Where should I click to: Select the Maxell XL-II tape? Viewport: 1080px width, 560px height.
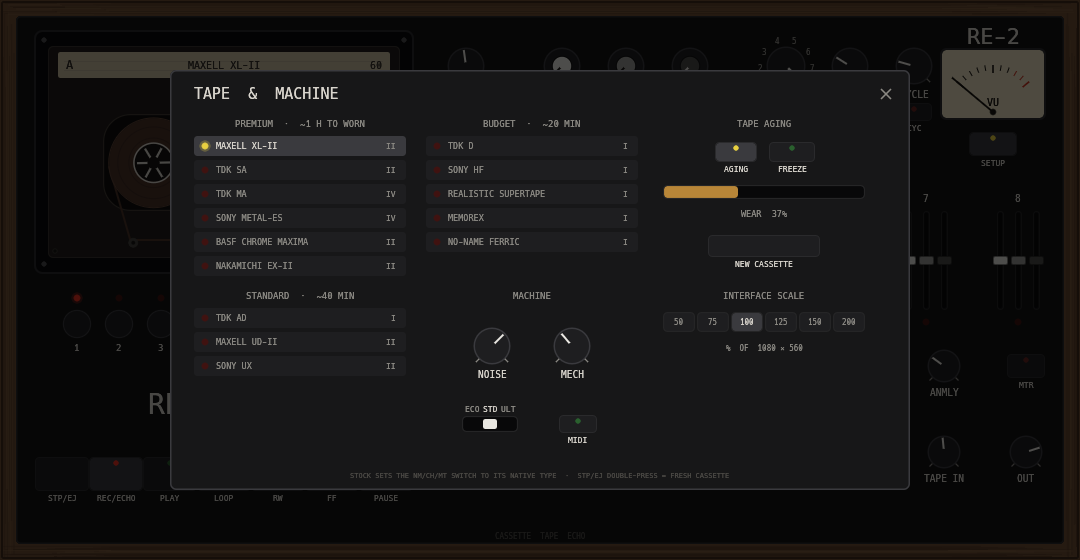click(300, 146)
